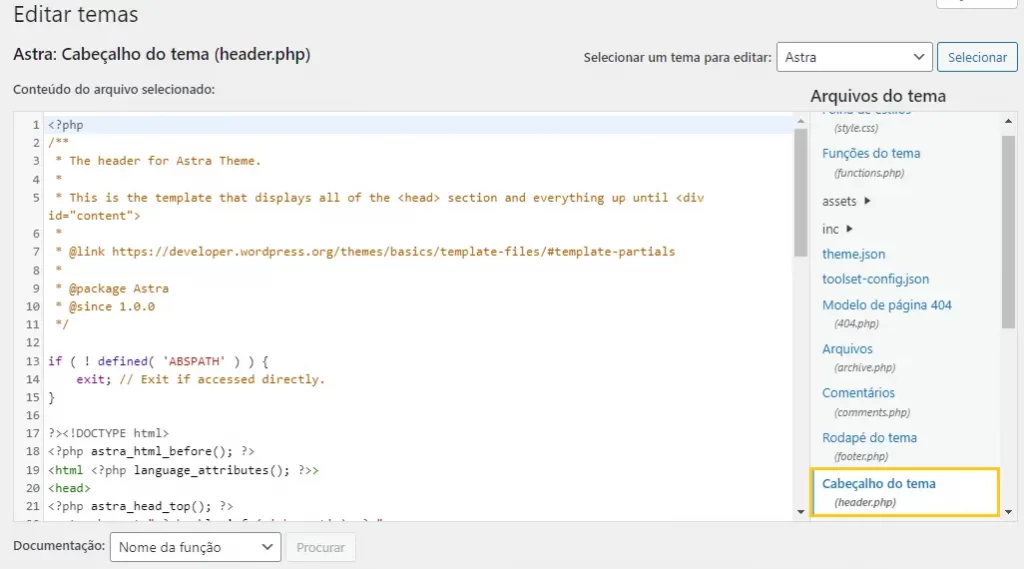Click @since 1.0.0 comment on line 10
Viewport: 1024px width, 569px height.
tap(112, 306)
